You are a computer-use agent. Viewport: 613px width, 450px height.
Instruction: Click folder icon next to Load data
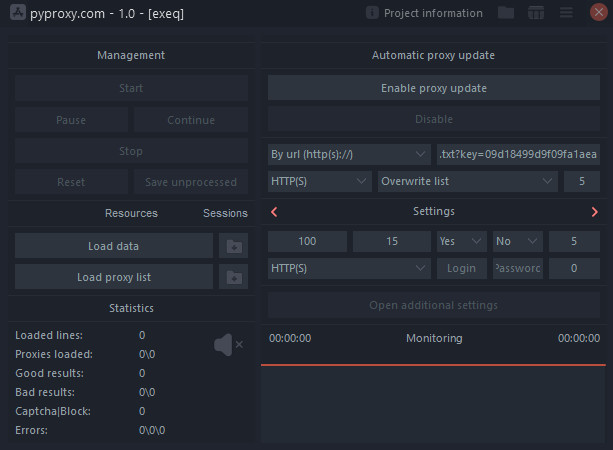pyautogui.click(x=233, y=246)
